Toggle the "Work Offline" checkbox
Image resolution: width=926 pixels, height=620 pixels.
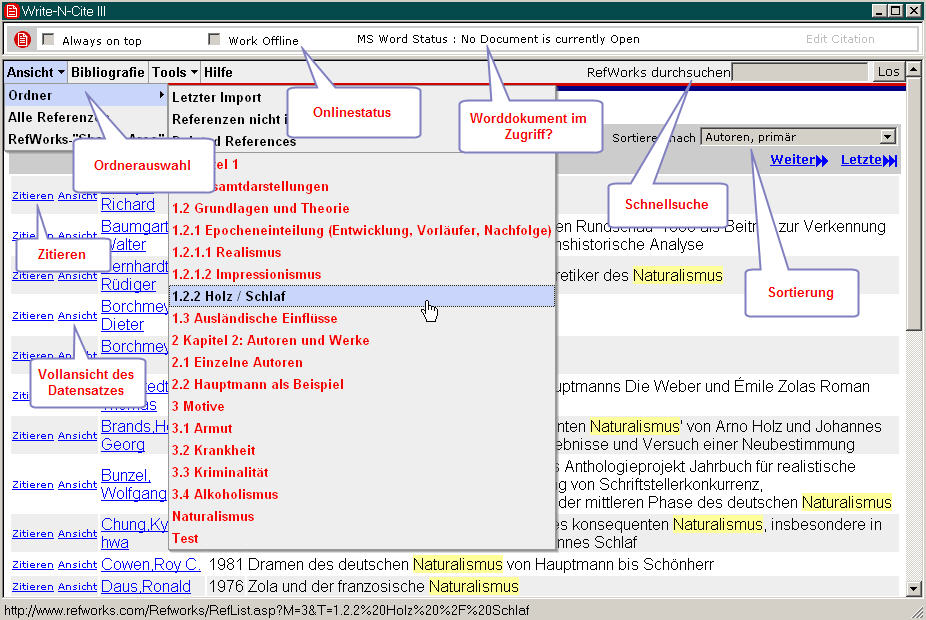[x=214, y=37]
